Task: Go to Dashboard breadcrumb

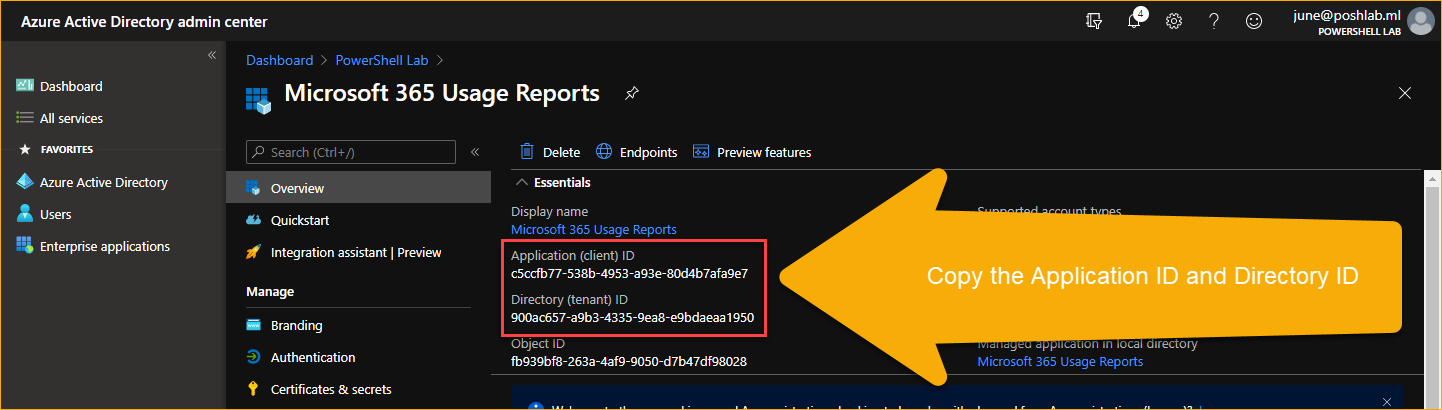Action: [279, 60]
